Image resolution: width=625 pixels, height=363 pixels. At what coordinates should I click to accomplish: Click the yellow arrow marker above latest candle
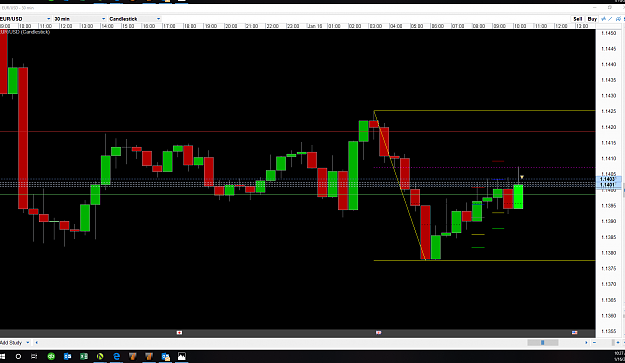click(522, 177)
